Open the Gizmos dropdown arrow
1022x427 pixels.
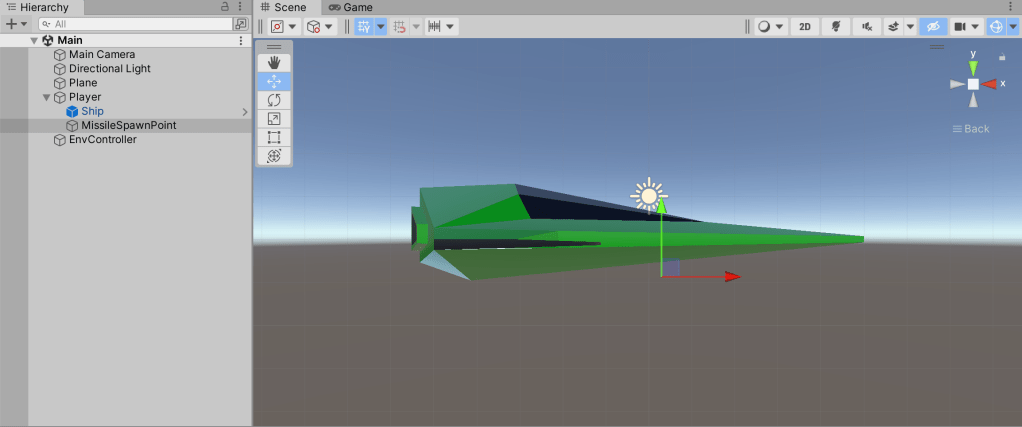1012,27
